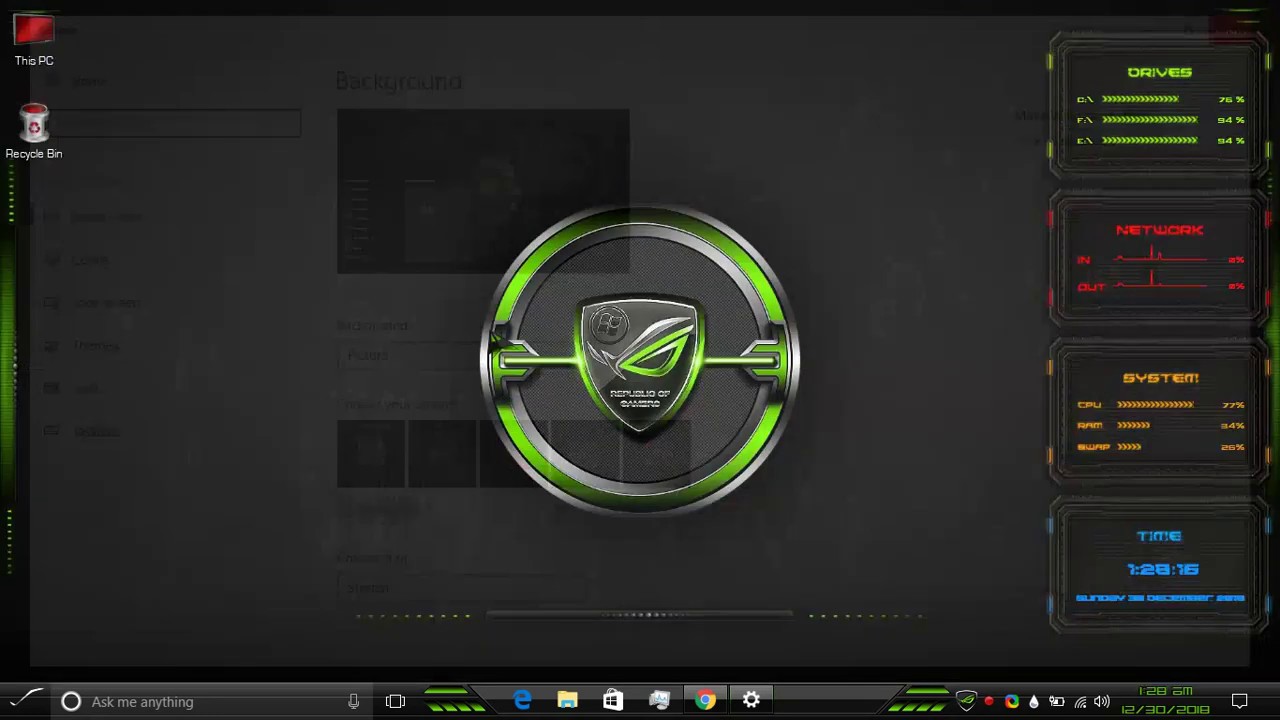Open the Microsoft Store taskbar icon
Image resolution: width=1280 pixels, height=720 pixels.
[612, 701]
